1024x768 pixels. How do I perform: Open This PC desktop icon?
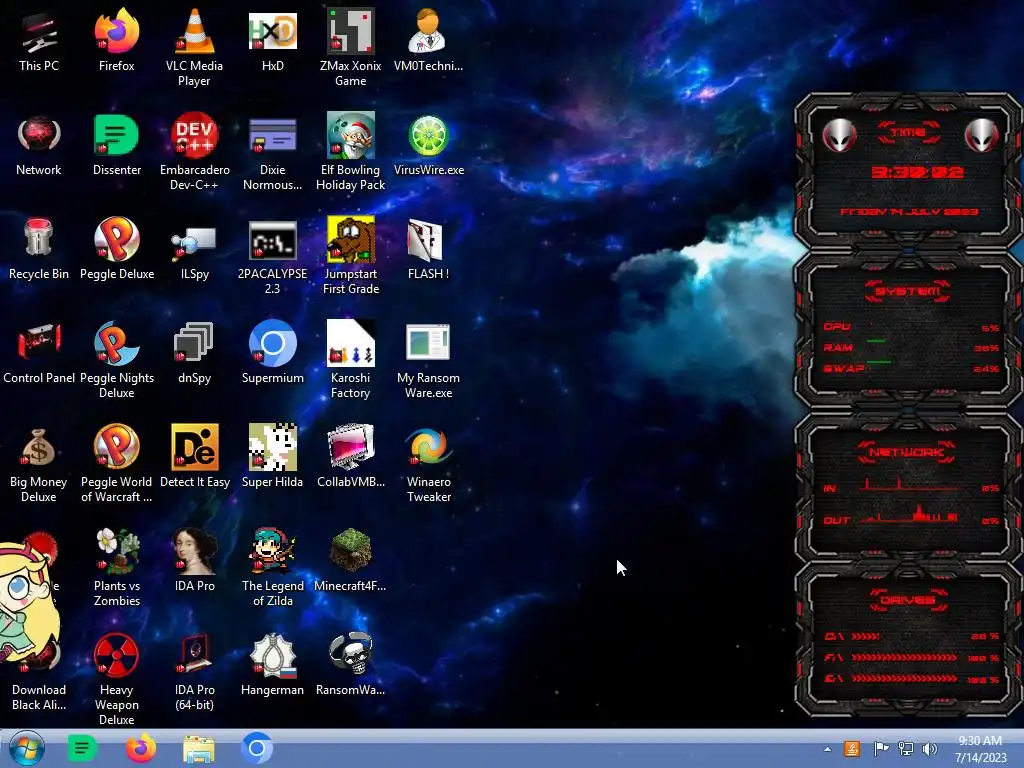tap(39, 40)
